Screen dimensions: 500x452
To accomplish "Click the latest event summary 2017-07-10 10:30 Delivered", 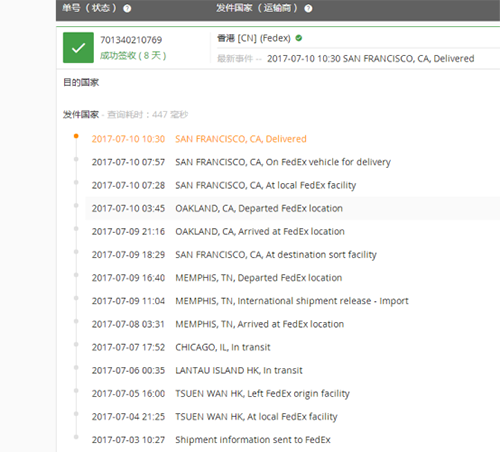I will pos(371,59).
